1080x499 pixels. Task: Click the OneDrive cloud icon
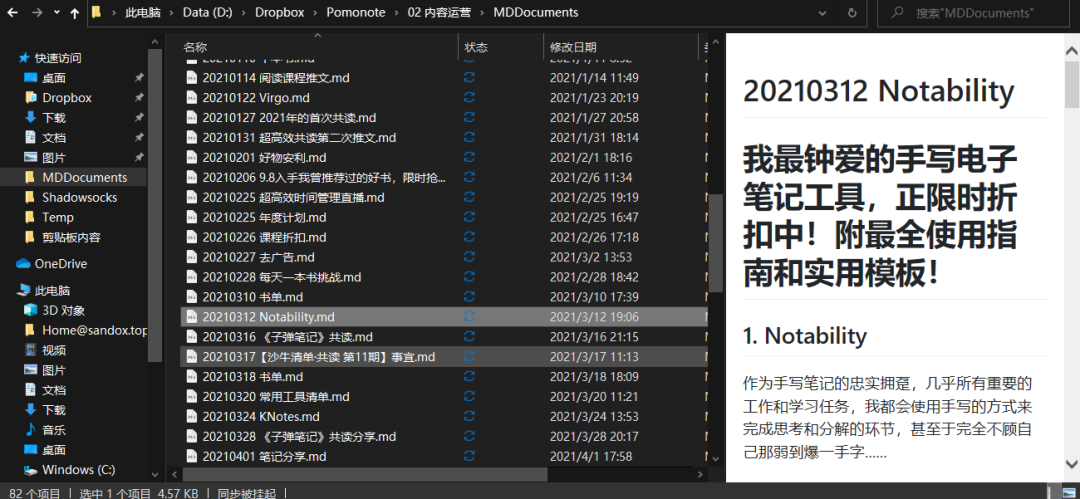(23, 264)
